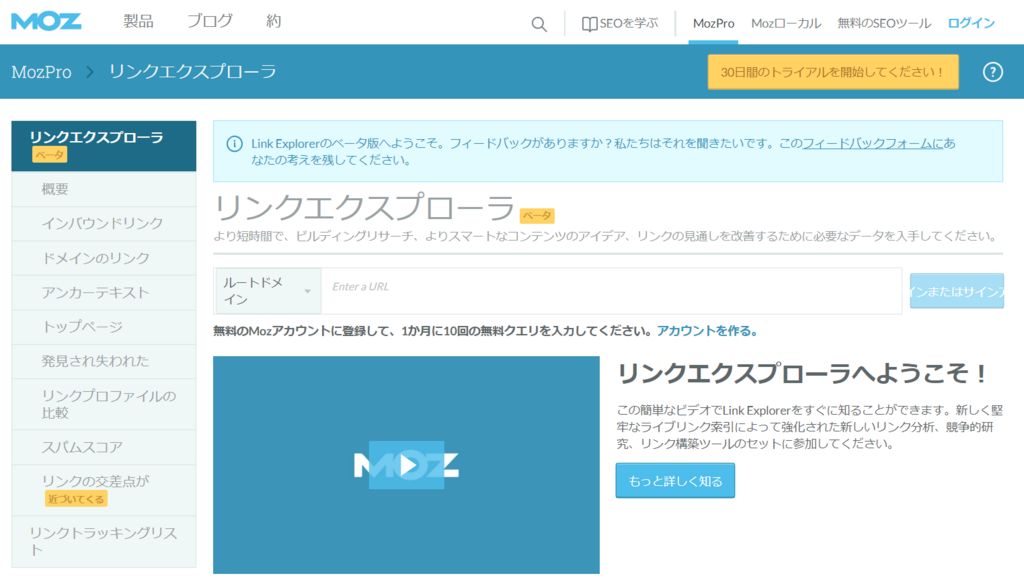Open 概要 in sidebar
This screenshot has width=1024, height=582.
104,189
